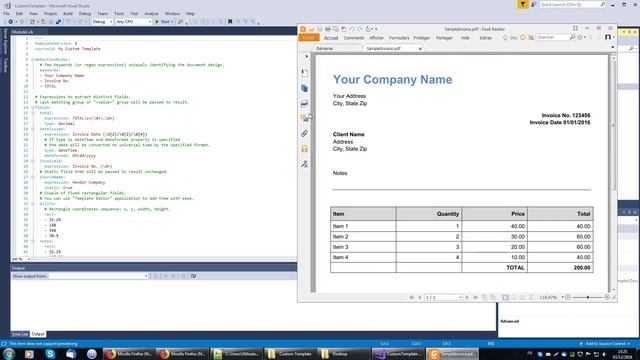The width and height of the screenshot is (640, 360).
Task: Click the volume icon in system tray
Action: click(604, 354)
